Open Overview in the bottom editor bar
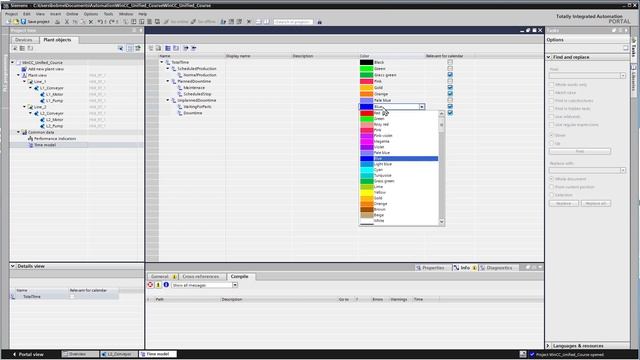Screen dimensions: 640x360 point(80,354)
